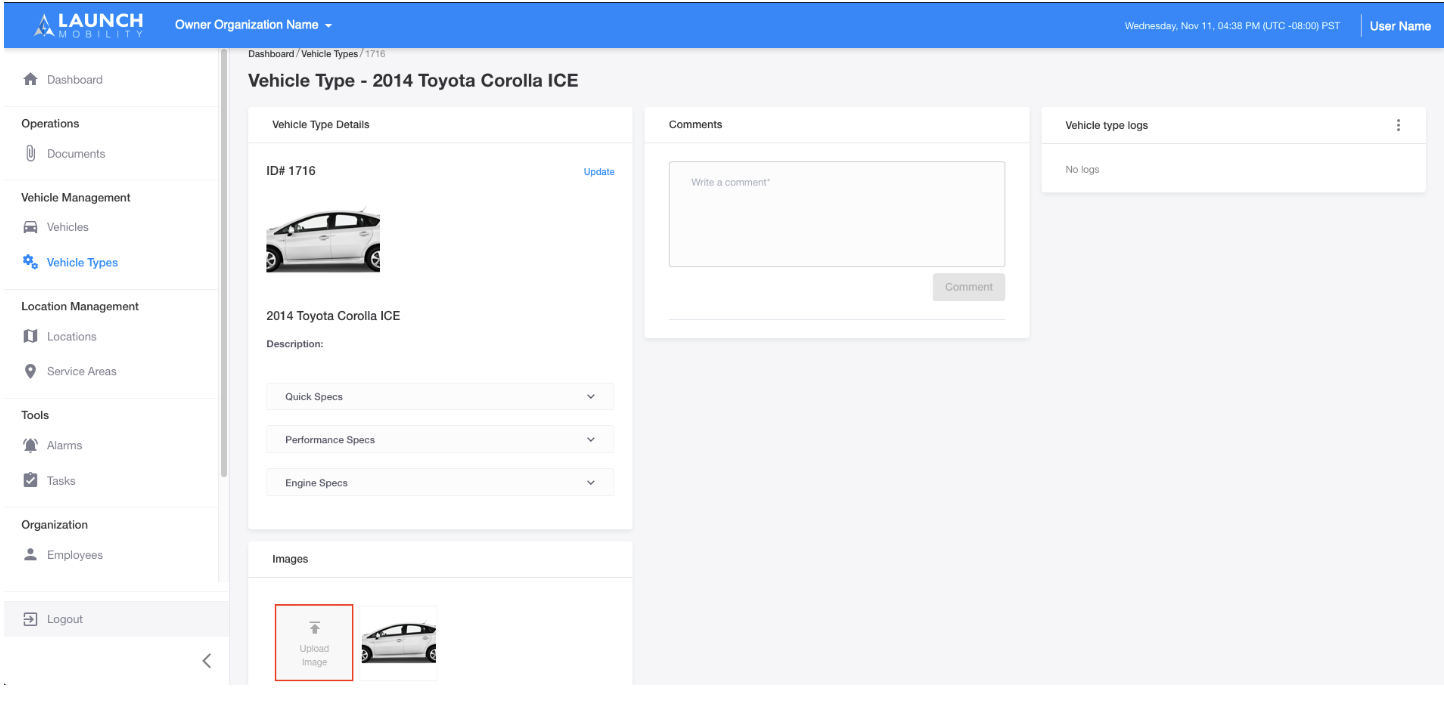Viewport: 1444px width, 710px height.
Task: Click the Service Areas pin icon
Action: 30,371
